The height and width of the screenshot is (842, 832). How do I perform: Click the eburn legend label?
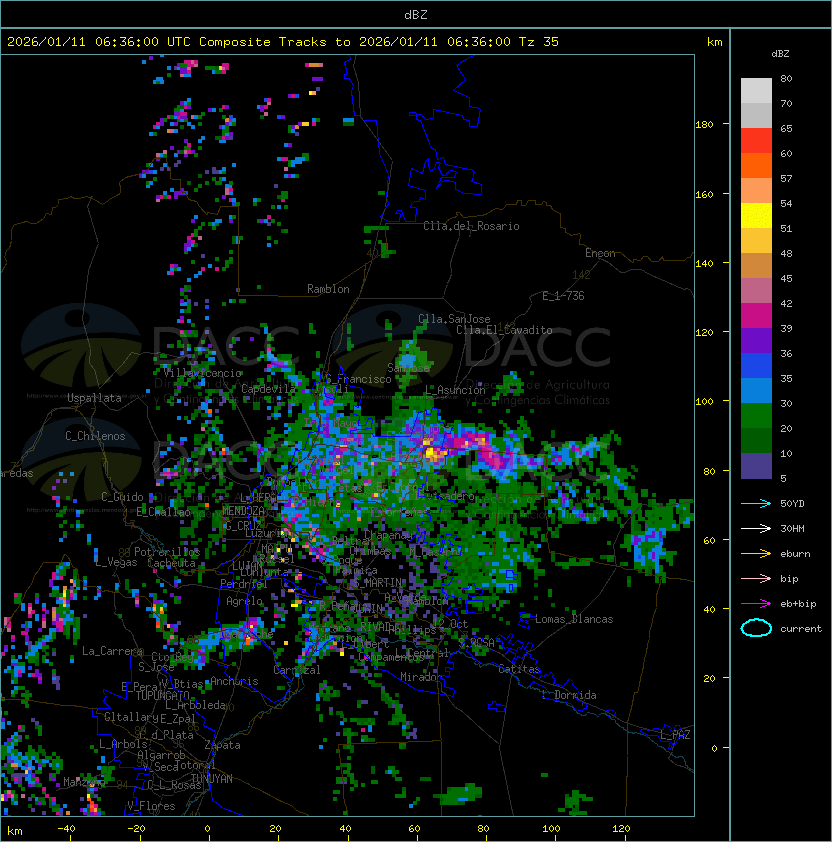(795, 554)
